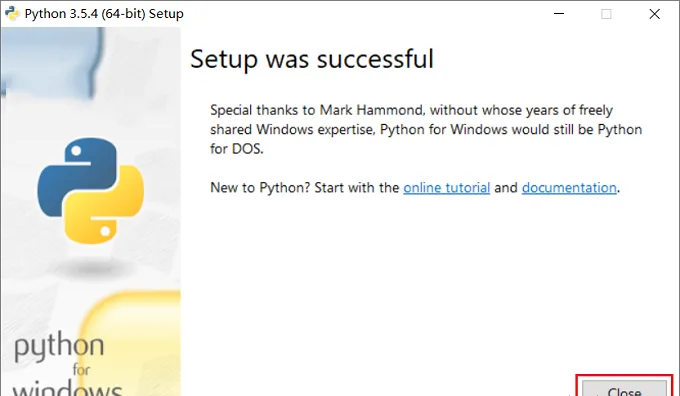Image resolution: width=680 pixels, height=396 pixels.
Task: Open the online tutorial link
Action: click(x=446, y=187)
